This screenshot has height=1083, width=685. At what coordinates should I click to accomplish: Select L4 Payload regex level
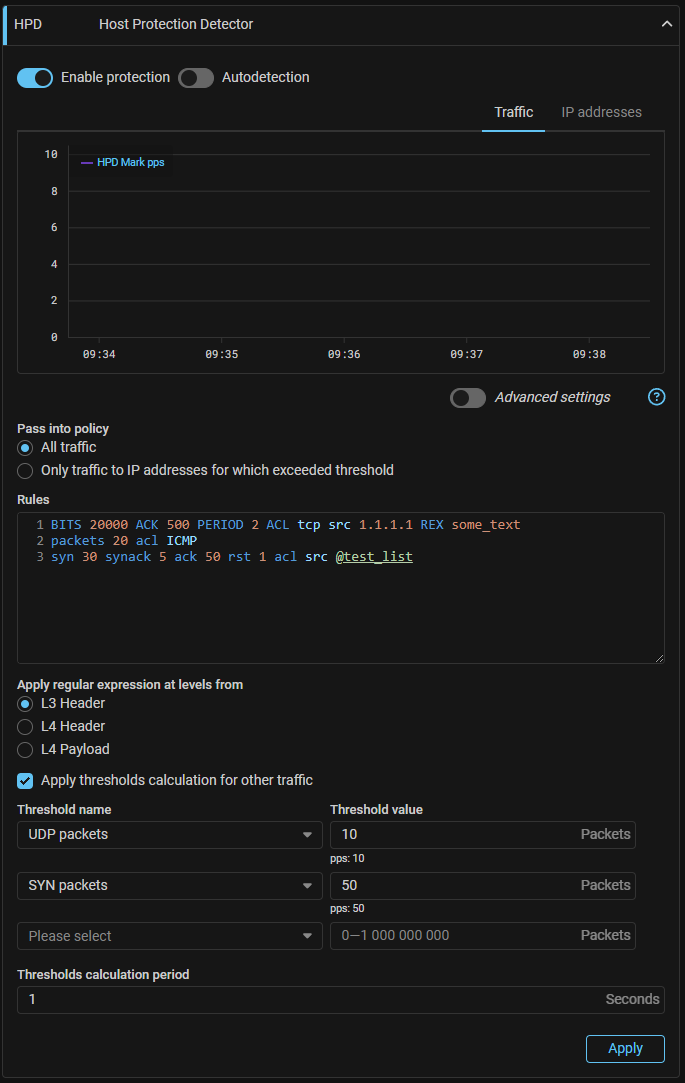[25, 749]
